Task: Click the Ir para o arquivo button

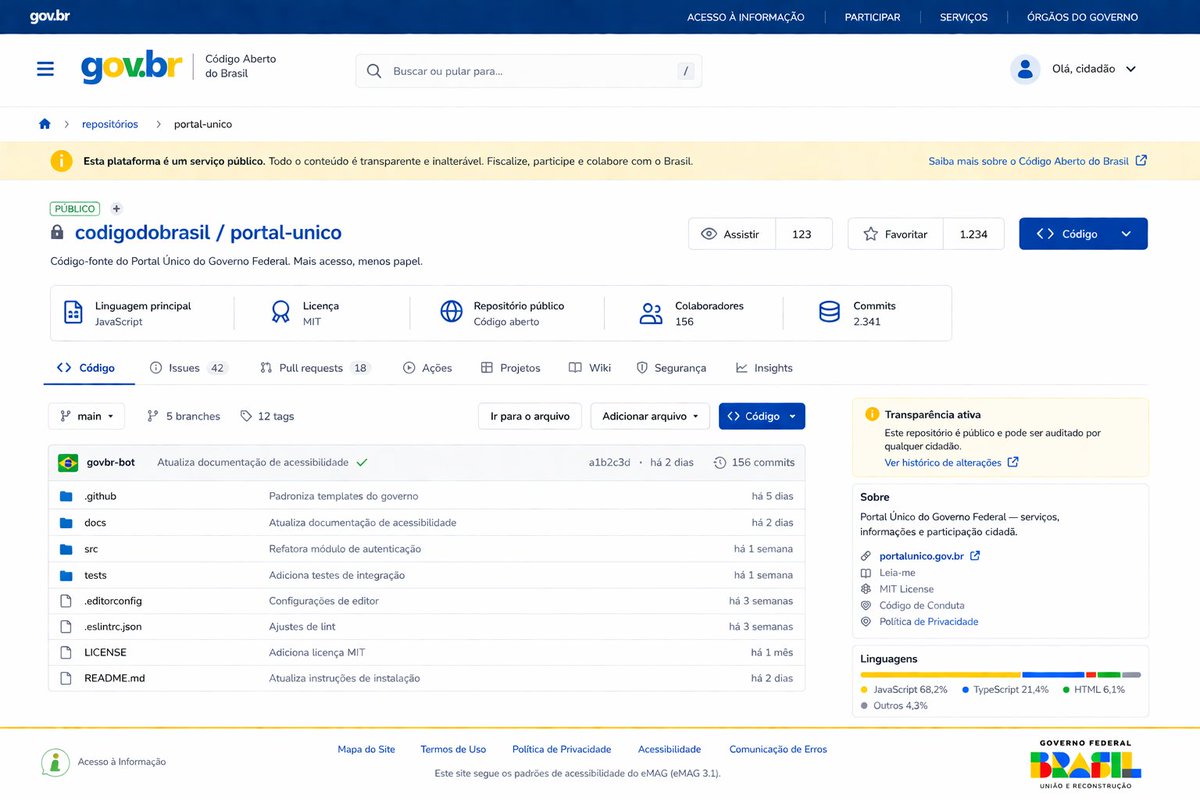Action: (x=530, y=416)
